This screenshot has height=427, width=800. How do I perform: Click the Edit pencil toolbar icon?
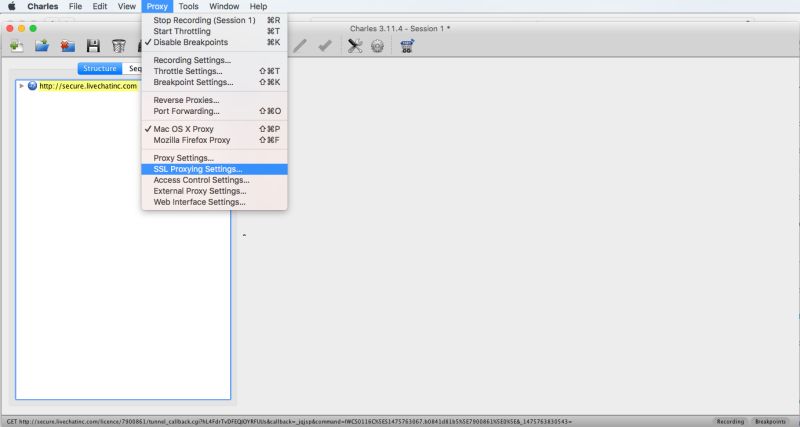click(300, 46)
